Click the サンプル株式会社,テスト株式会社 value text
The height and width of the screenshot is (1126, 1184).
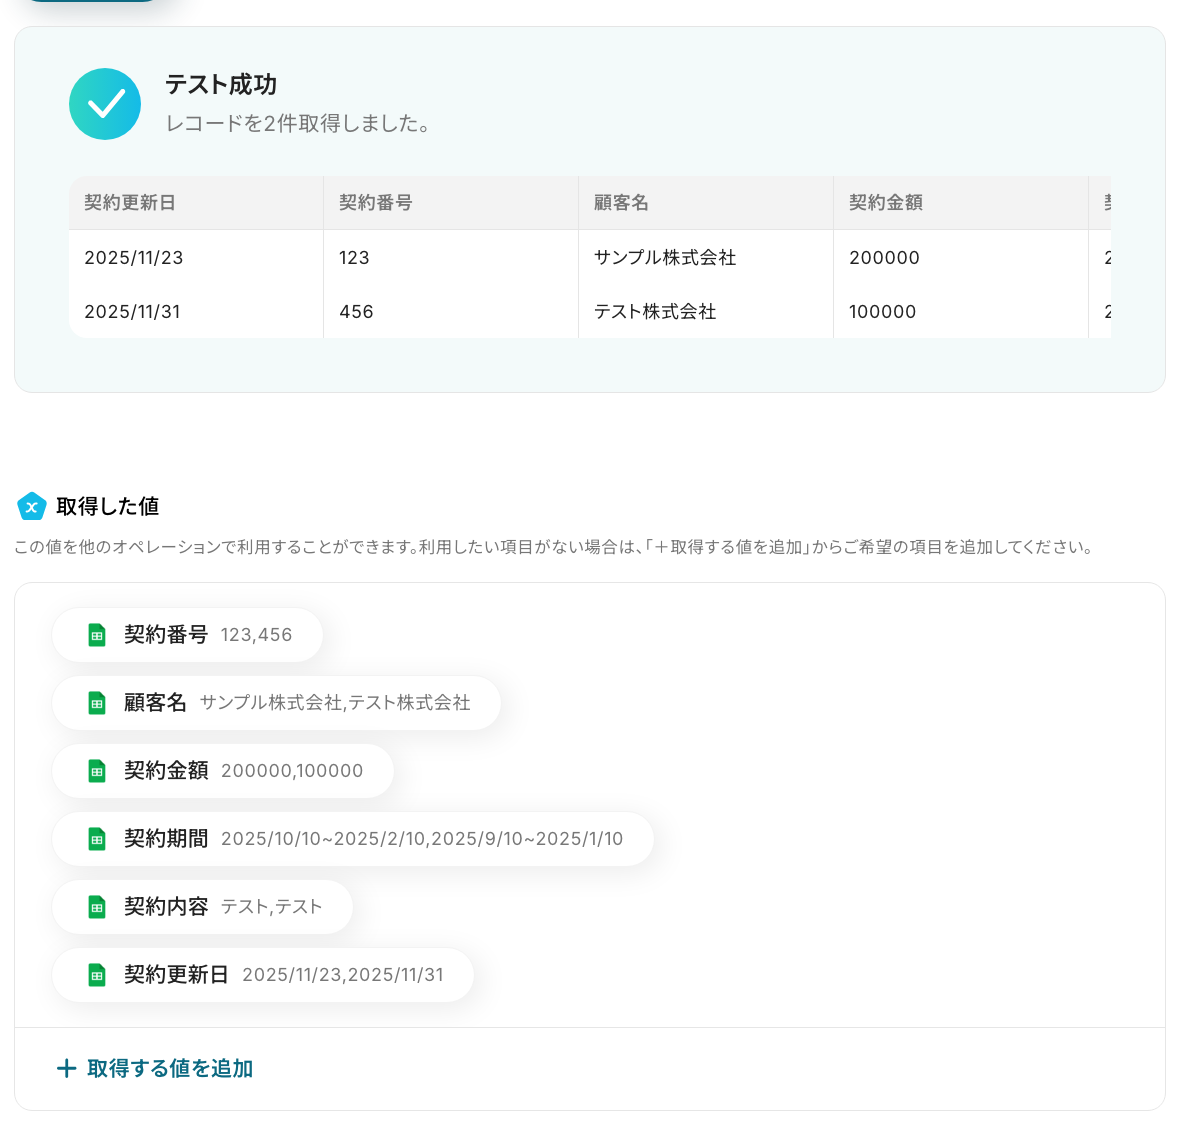pyautogui.click(x=335, y=703)
